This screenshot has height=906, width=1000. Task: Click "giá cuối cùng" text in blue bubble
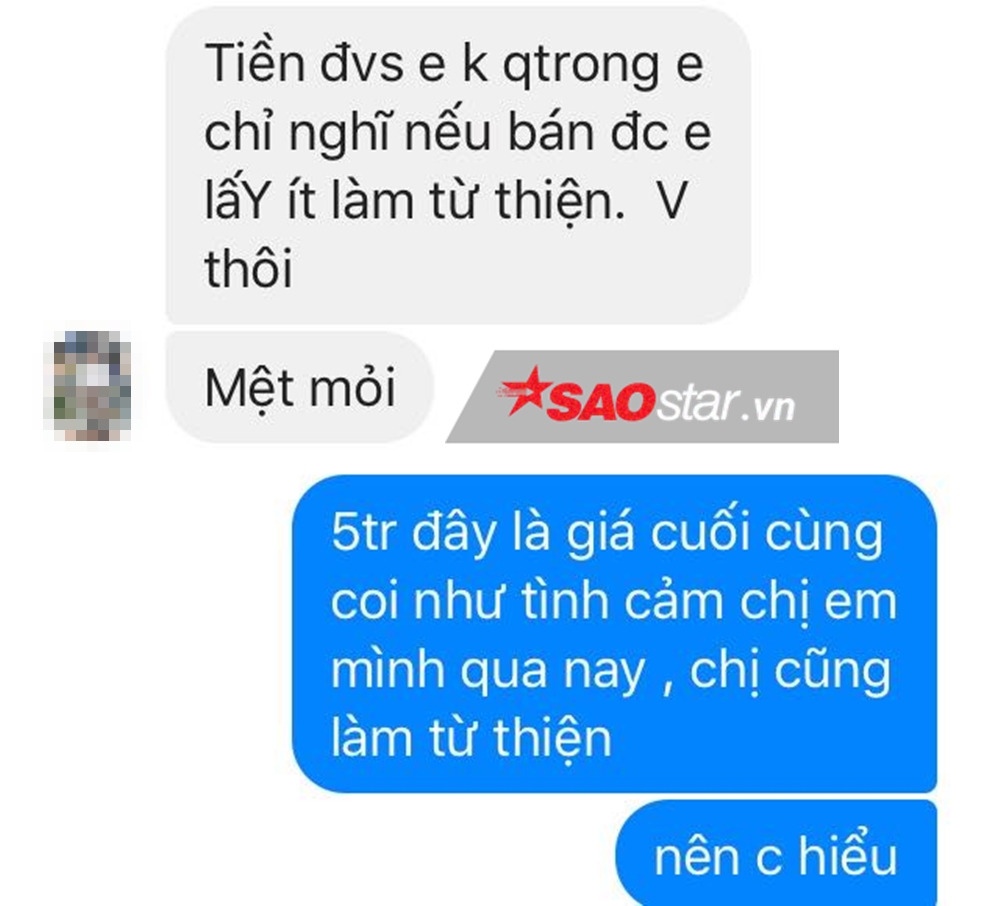click(725, 534)
